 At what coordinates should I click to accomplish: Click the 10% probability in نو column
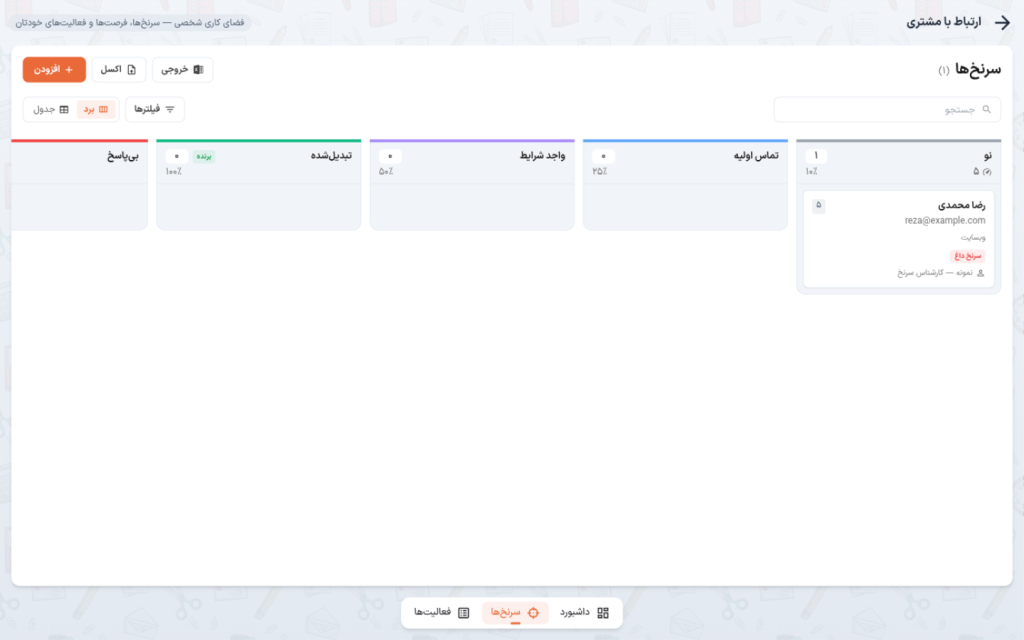pyautogui.click(x=812, y=172)
